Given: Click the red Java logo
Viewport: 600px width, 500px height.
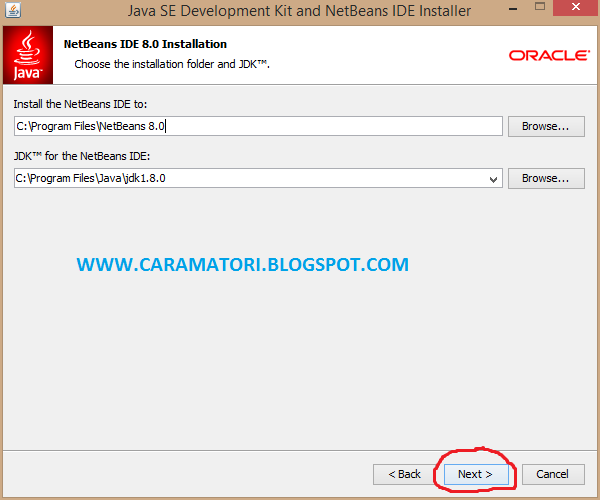Looking at the screenshot, I should [x=28, y=55].
